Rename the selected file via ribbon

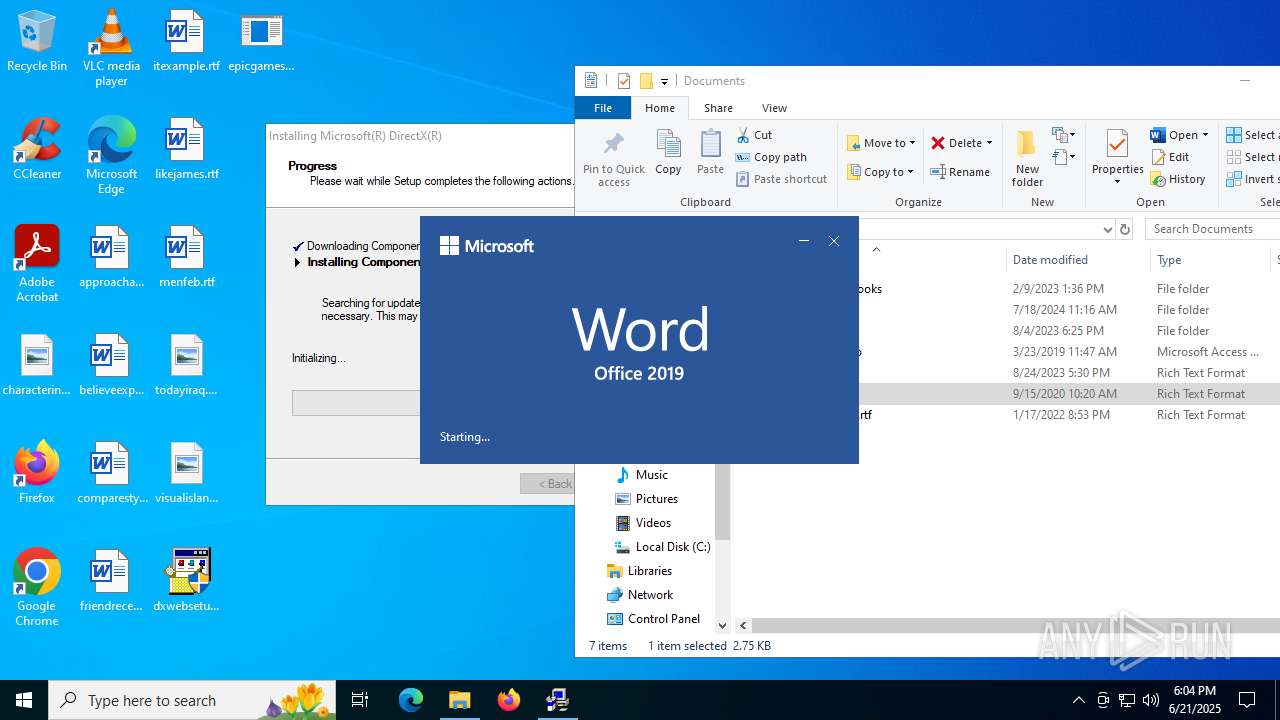pyautogui.click(x=960, y=172)
